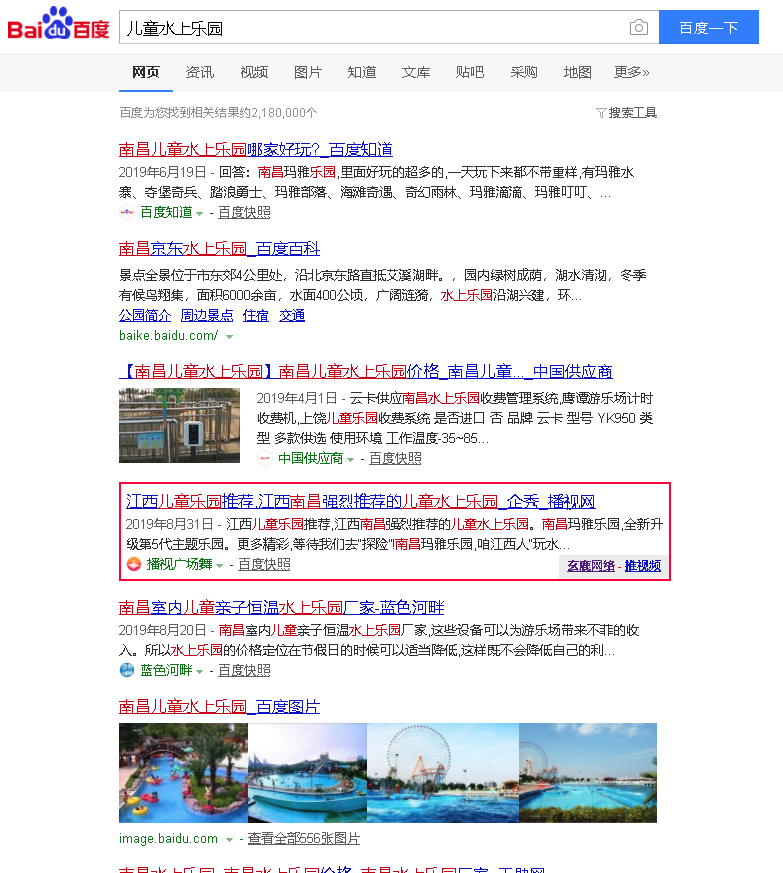Select the 网页 tab
The width and height of the screenshot is (783, 873).
[146, 72]
